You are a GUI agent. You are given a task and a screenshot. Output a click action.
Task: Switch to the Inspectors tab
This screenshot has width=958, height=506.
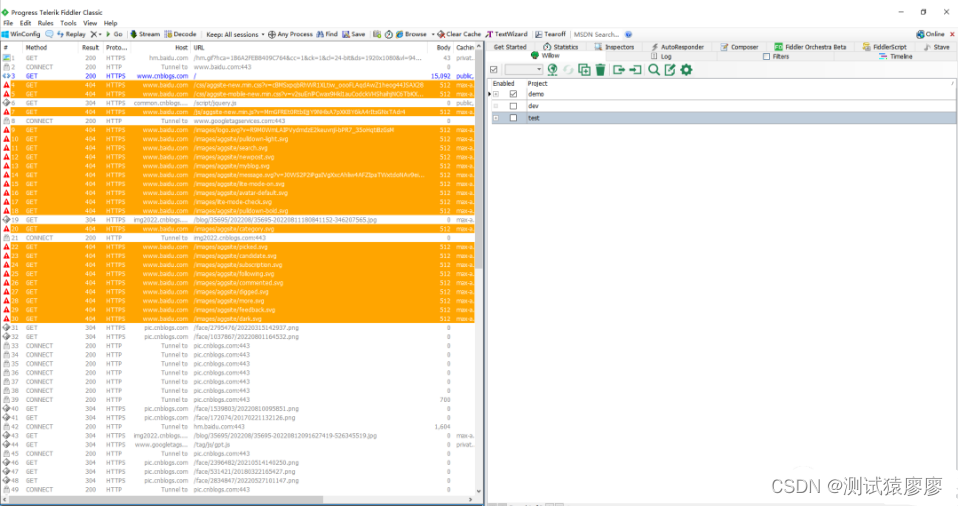pos(614,47)
